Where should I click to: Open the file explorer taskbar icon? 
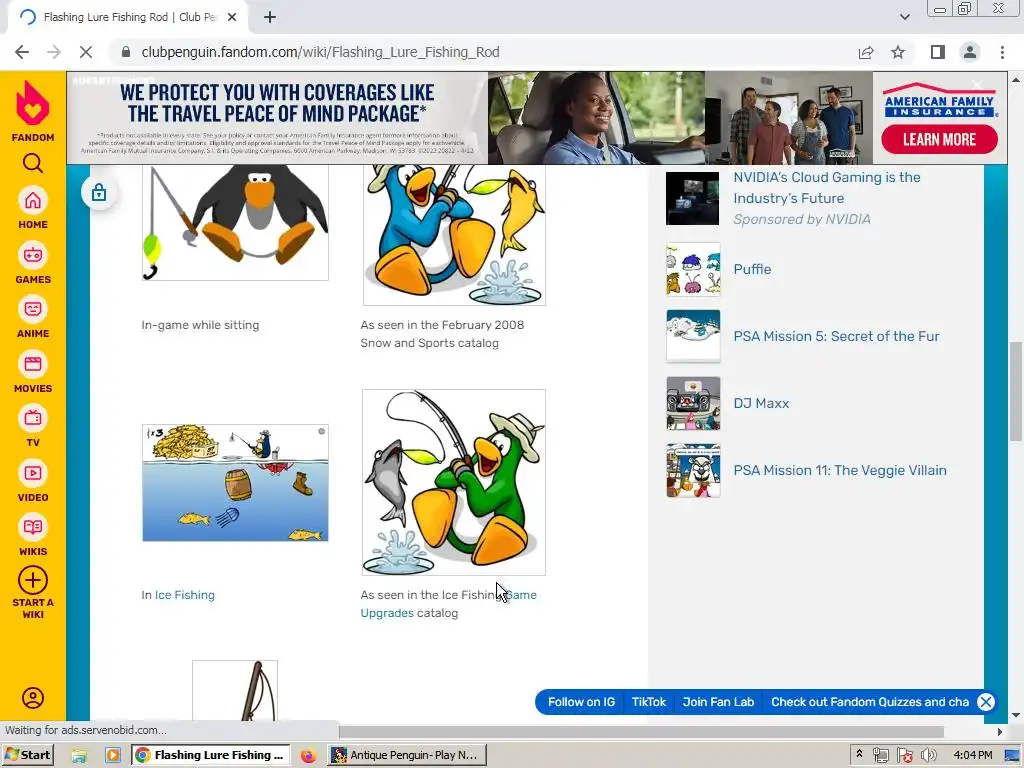[79, 756]
